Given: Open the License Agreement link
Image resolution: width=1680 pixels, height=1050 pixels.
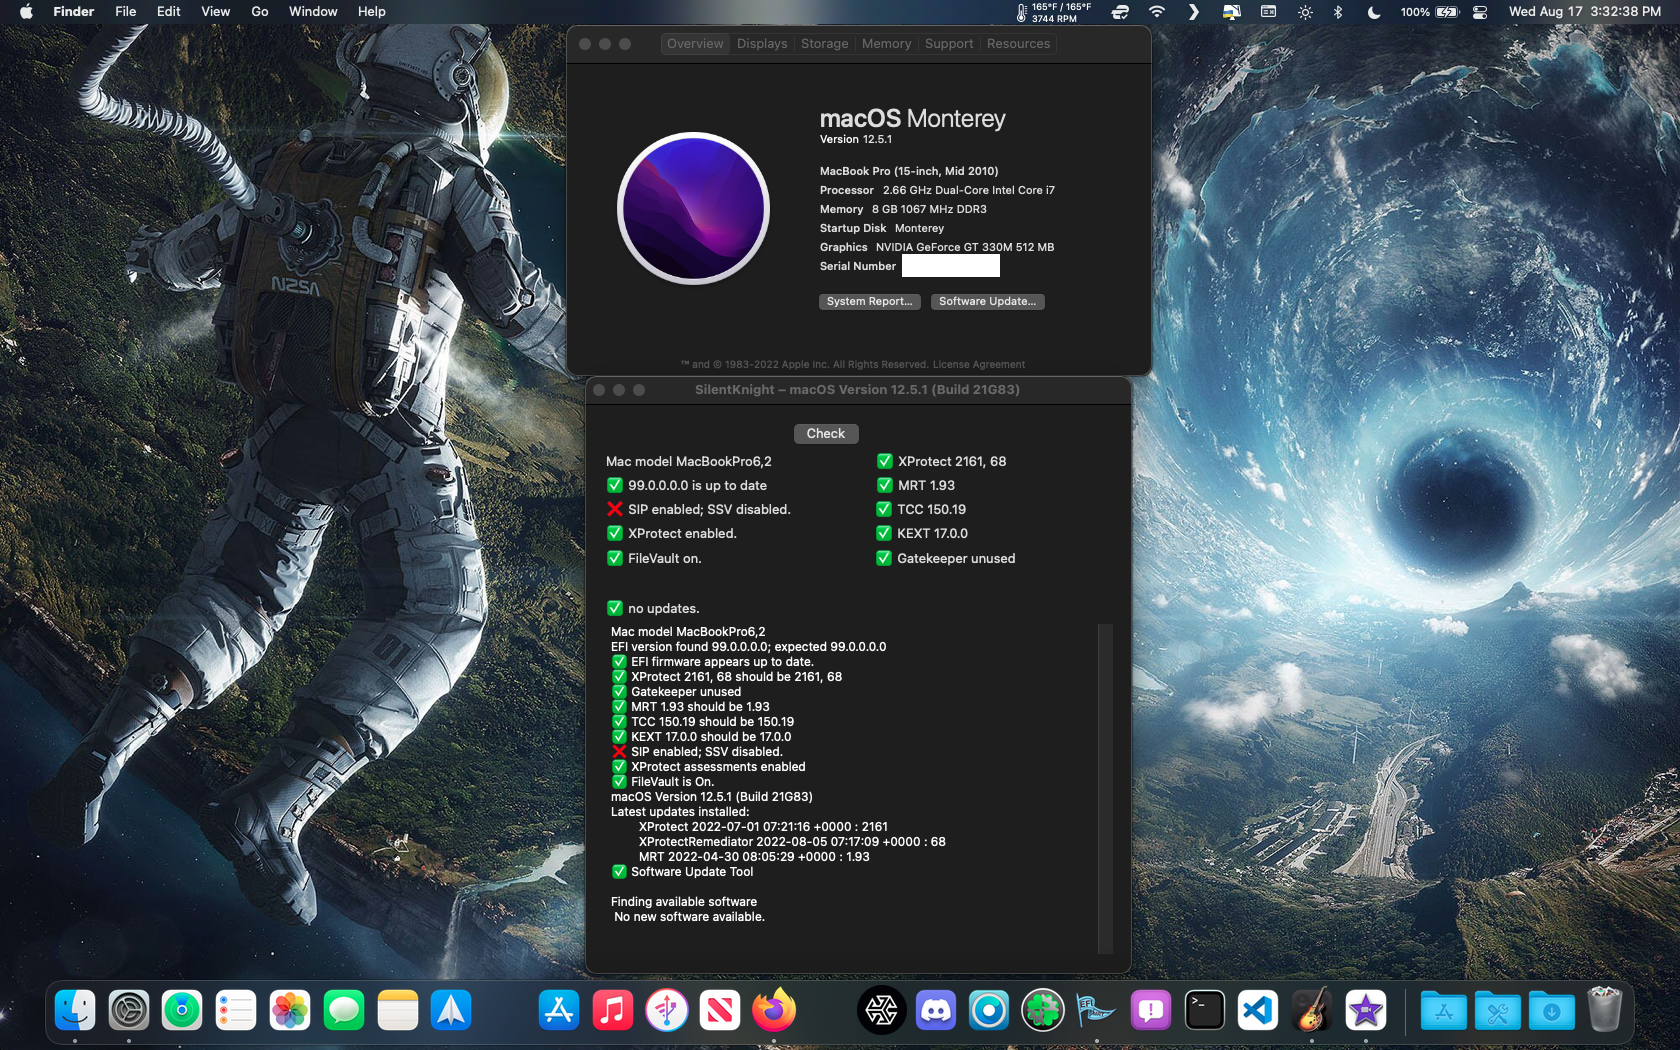Looking at the screenshot, I should 979,365.
